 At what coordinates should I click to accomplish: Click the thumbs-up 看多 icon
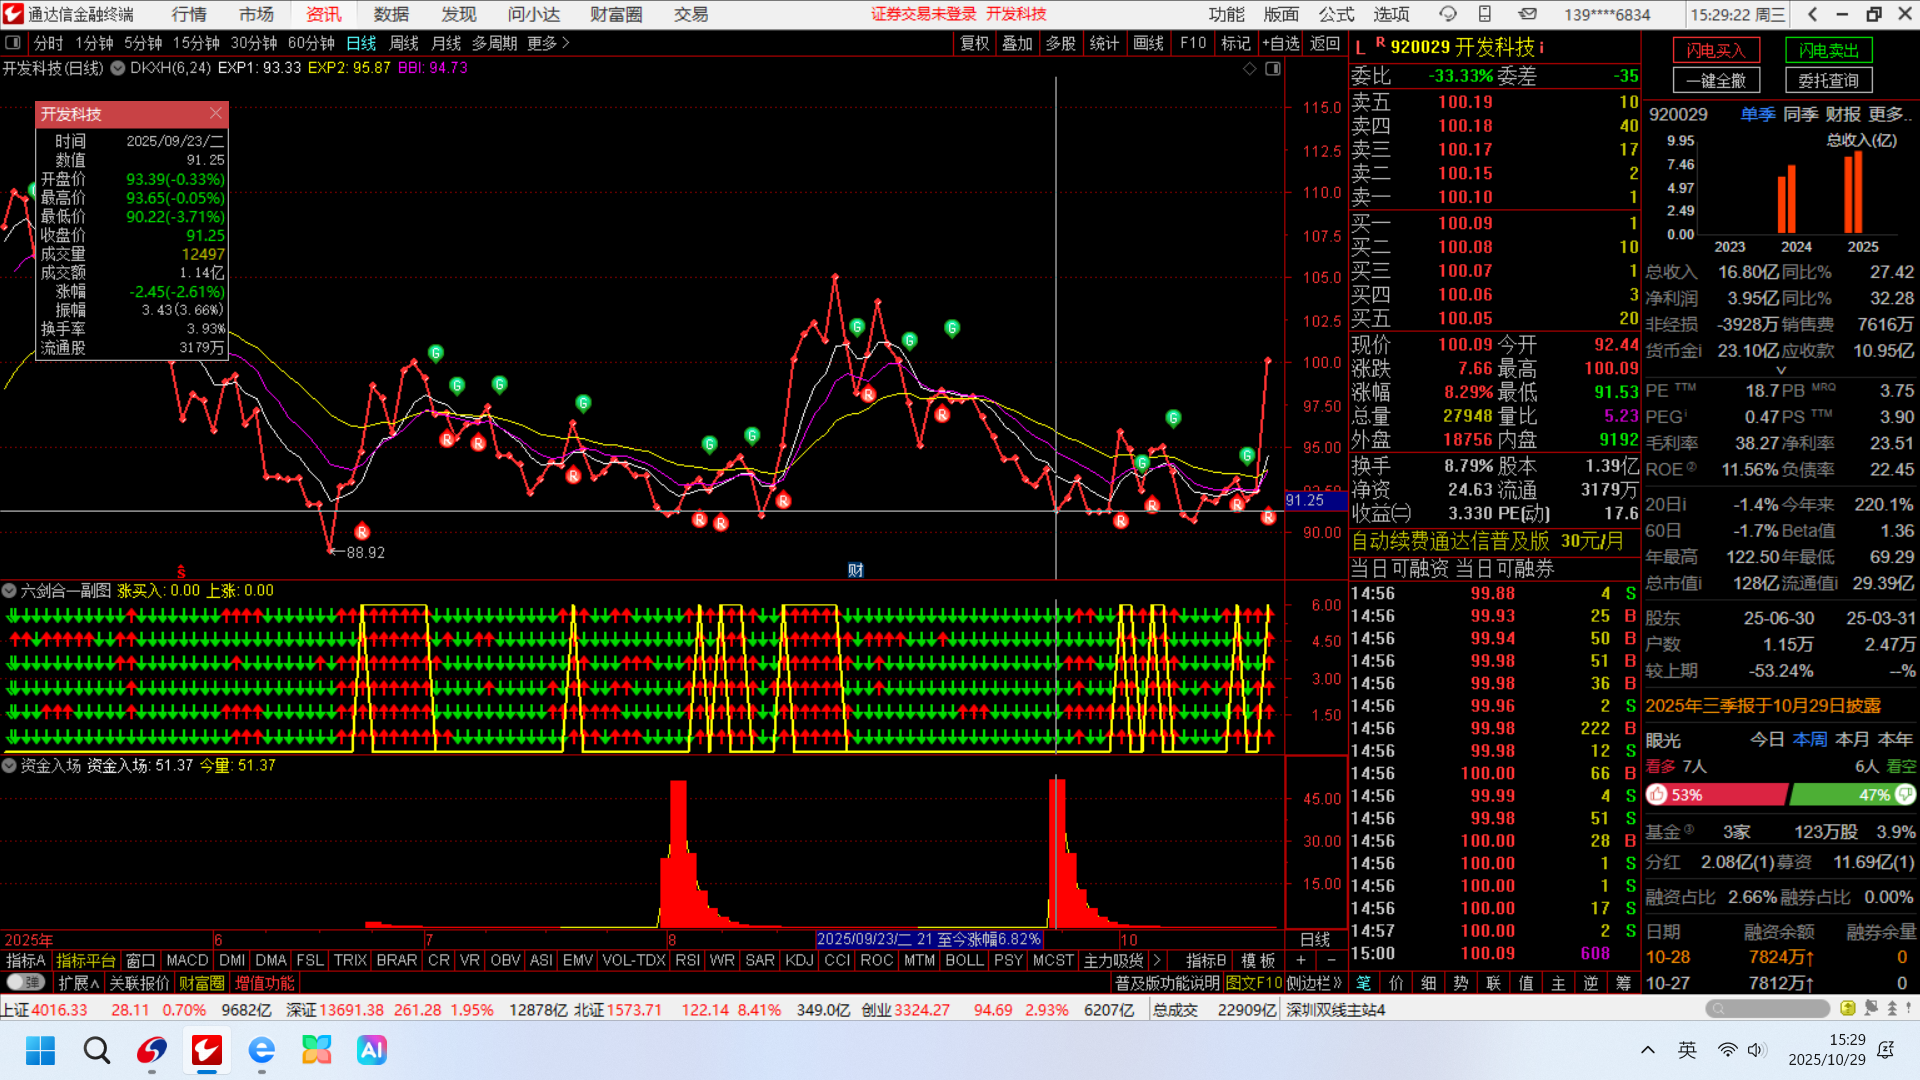coord(1657,795)
